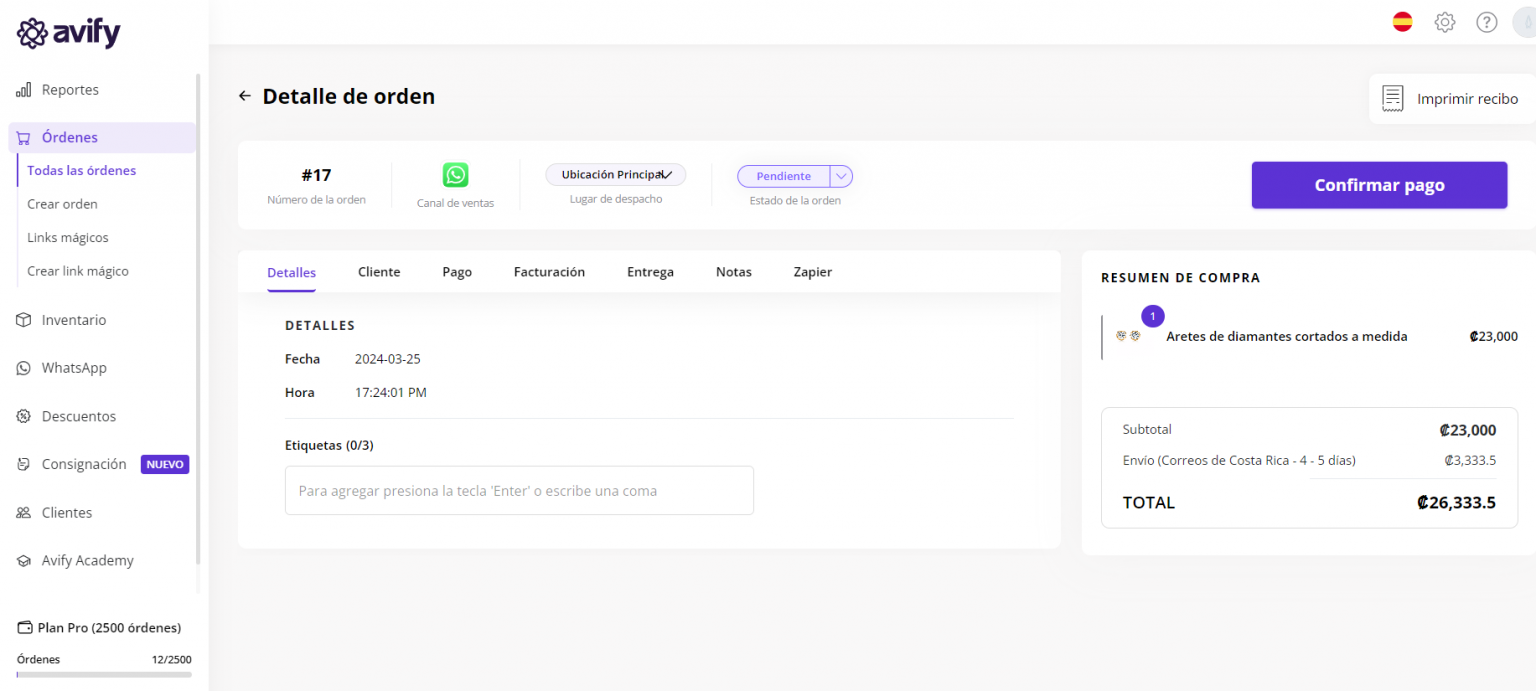Open Avify Academy section
The image size is (1536, 691).
87,561
